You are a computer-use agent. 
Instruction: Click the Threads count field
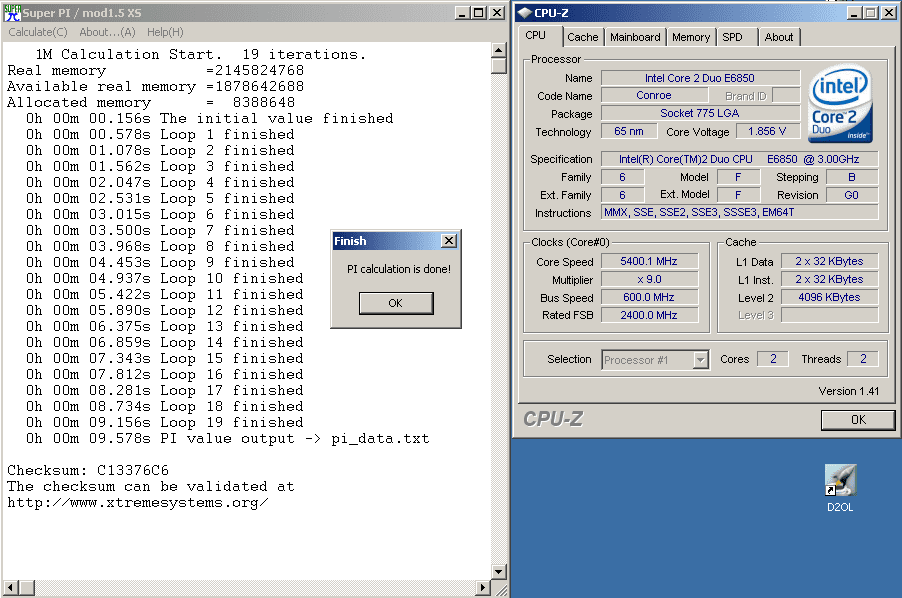click(863, 359)
